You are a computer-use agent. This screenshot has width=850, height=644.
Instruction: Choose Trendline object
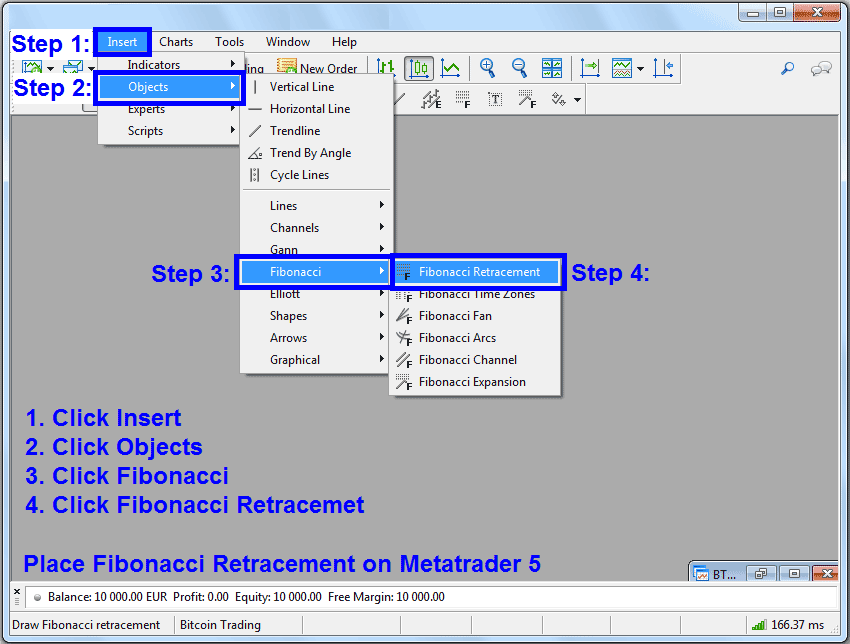317,131
